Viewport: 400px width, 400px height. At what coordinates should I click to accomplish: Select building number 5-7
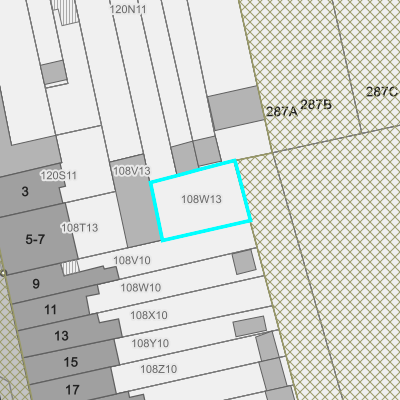tap(35, 239)
